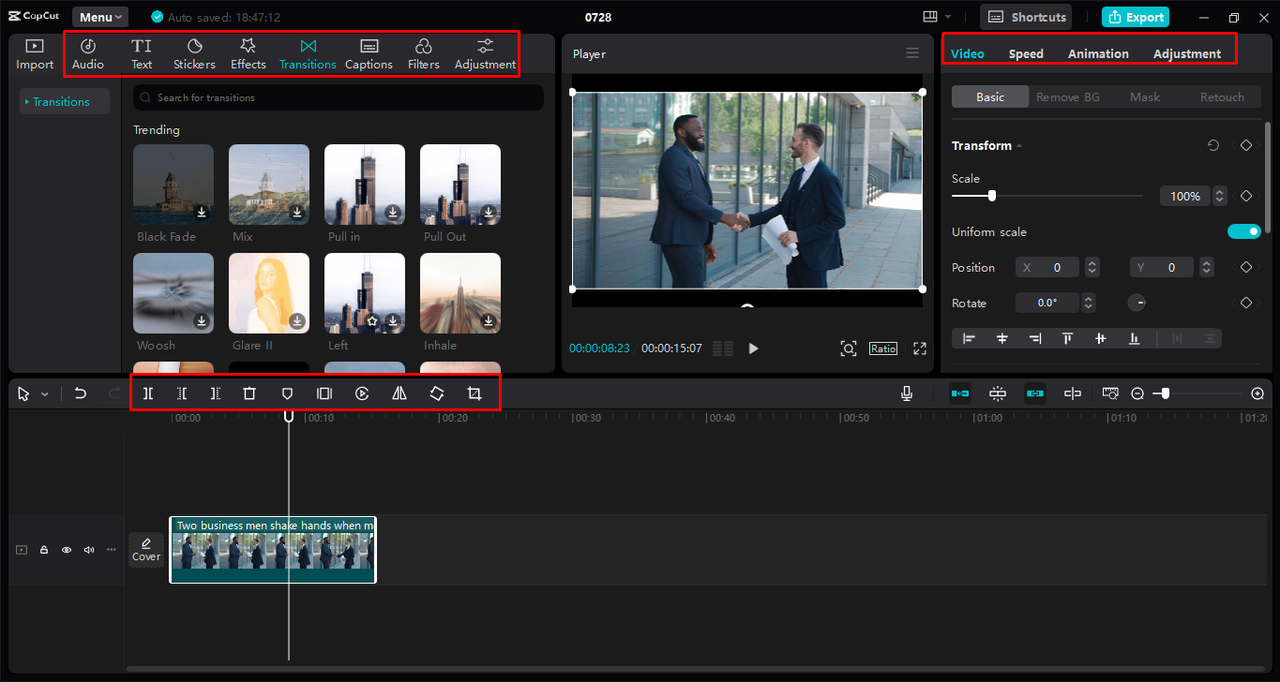Image resolution: width=1280 pixels, height=682 pixels.
Task: Add a marker with the shield icon
Action: coord(287,394)
